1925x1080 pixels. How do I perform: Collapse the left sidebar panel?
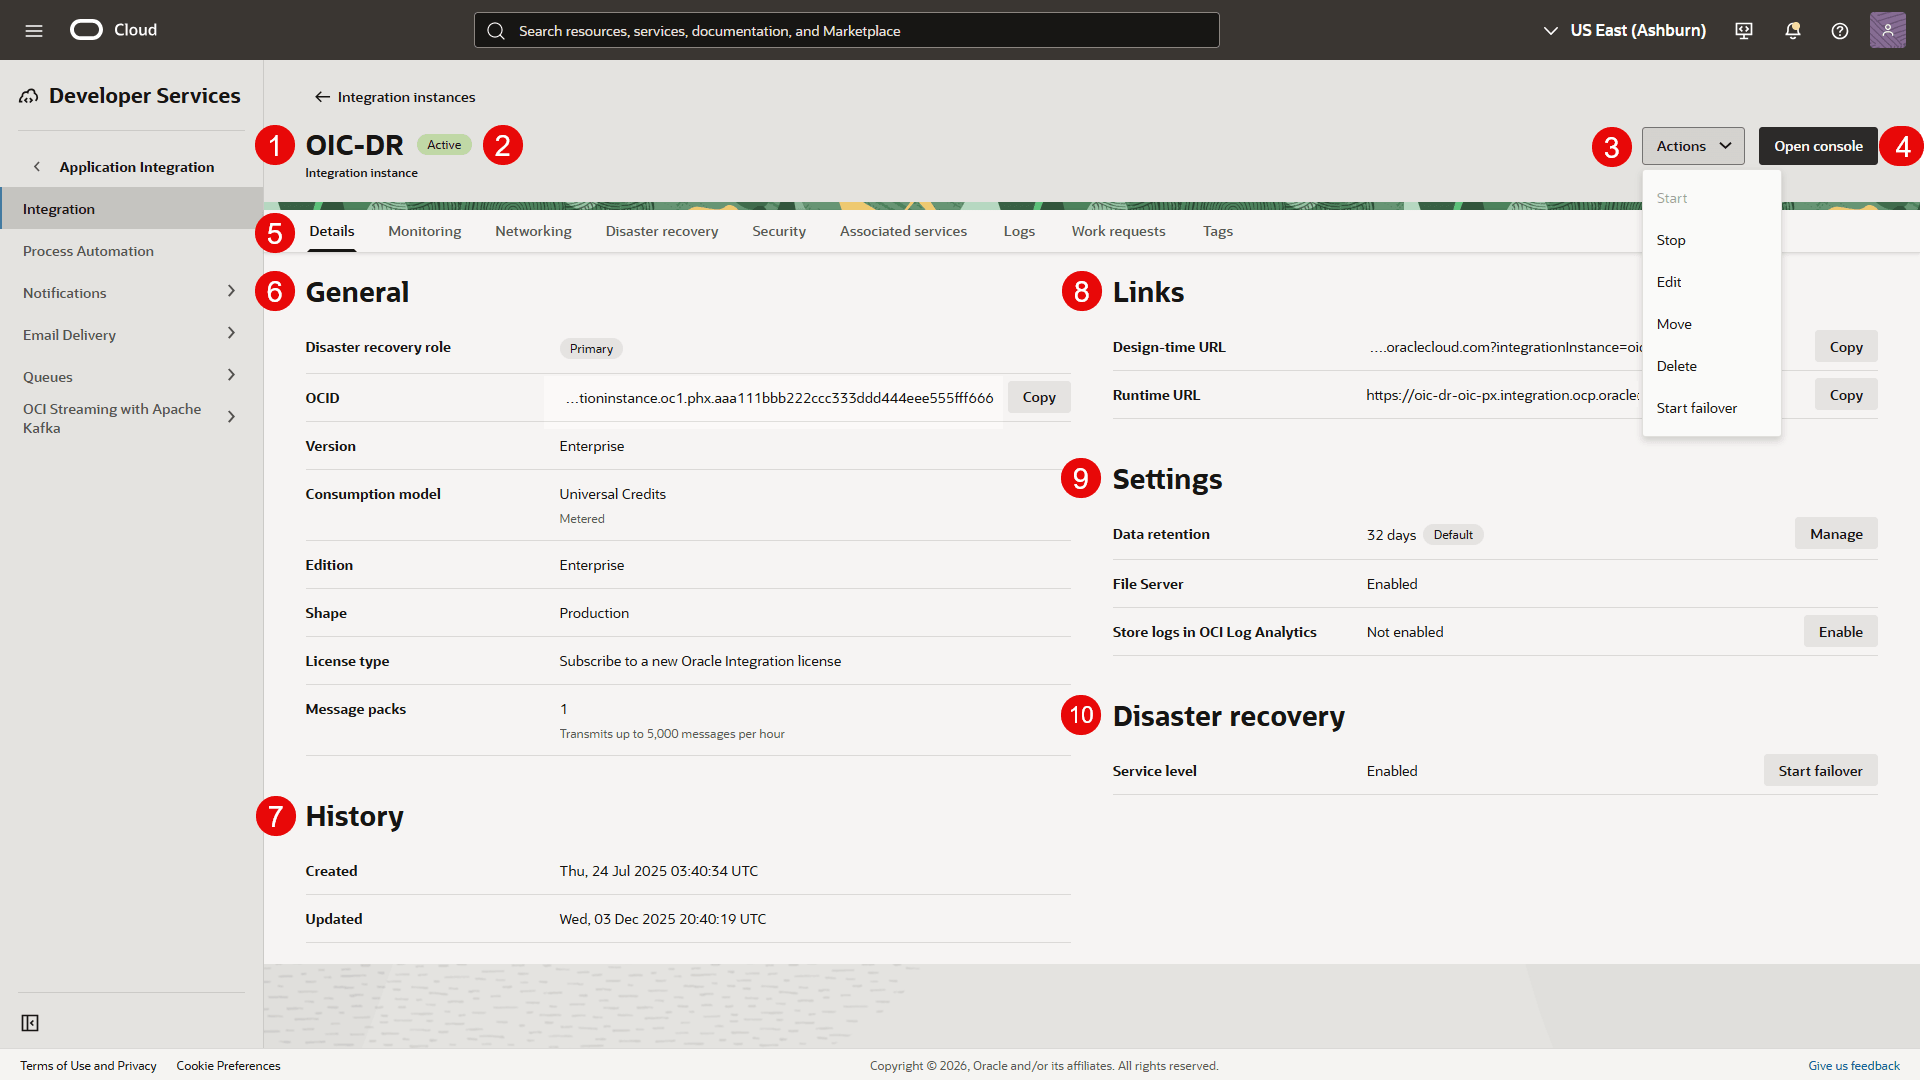[x=29, y=1023]
